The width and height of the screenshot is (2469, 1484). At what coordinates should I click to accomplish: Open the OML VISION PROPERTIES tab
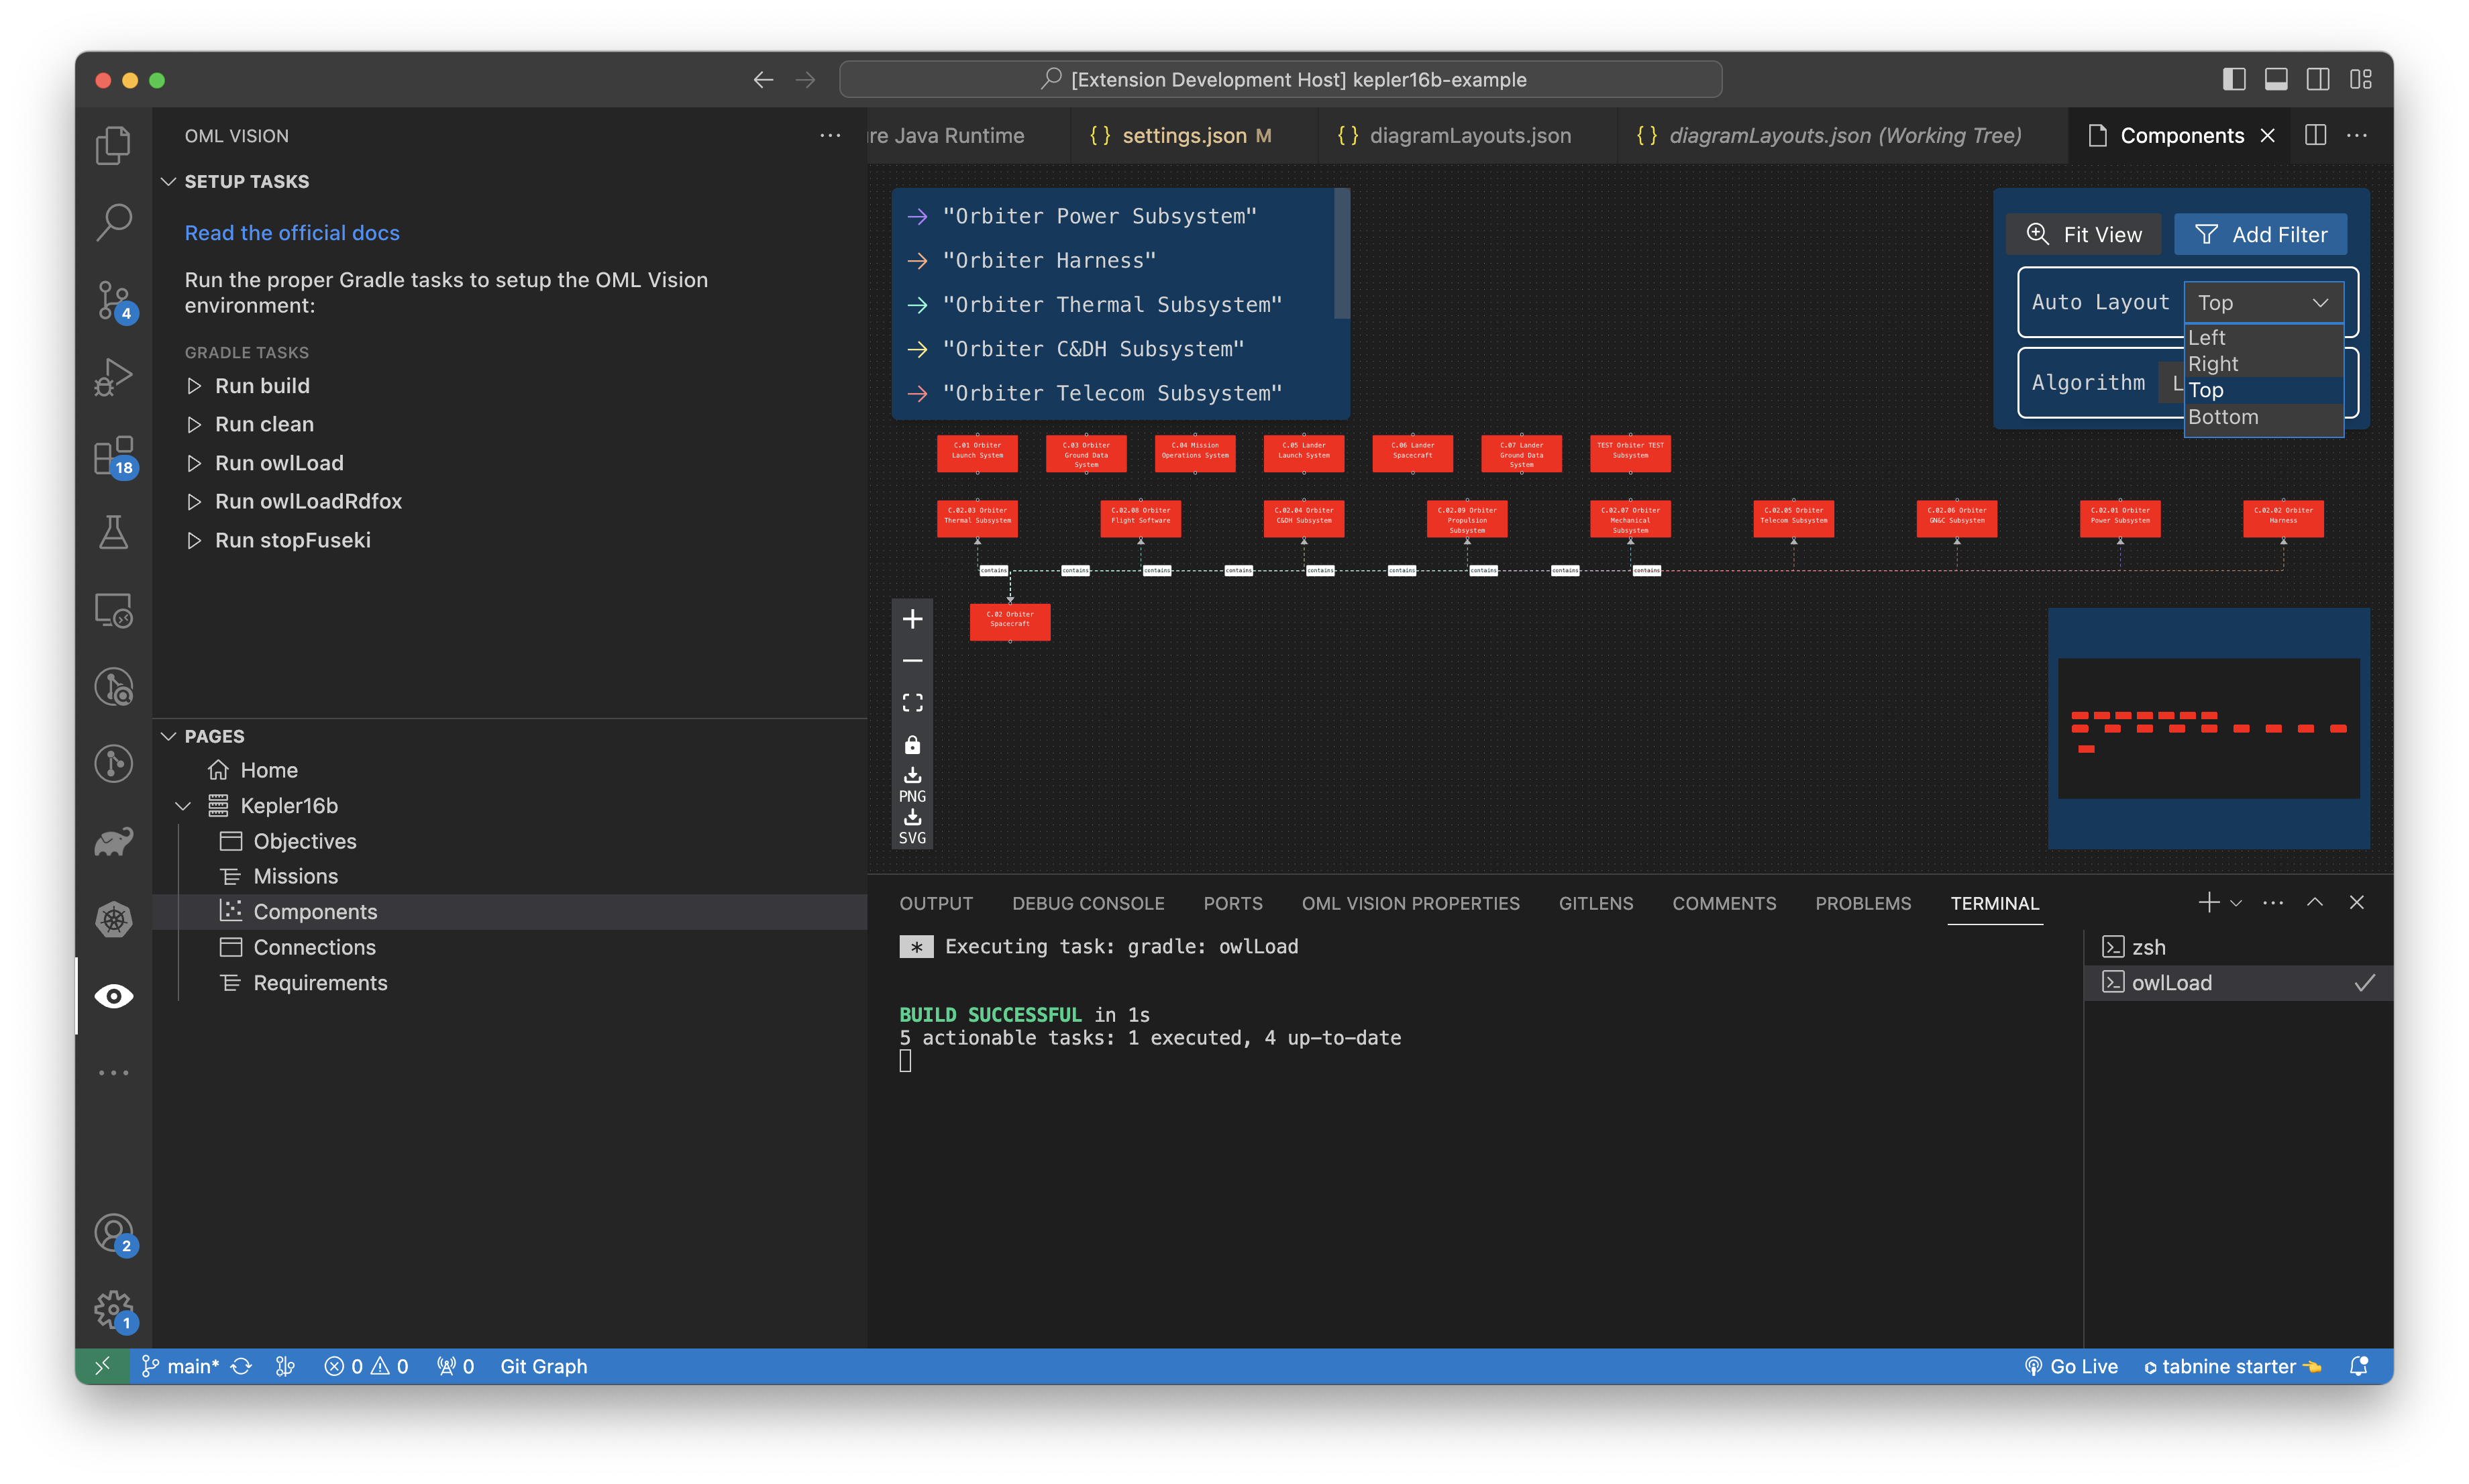1410,903
